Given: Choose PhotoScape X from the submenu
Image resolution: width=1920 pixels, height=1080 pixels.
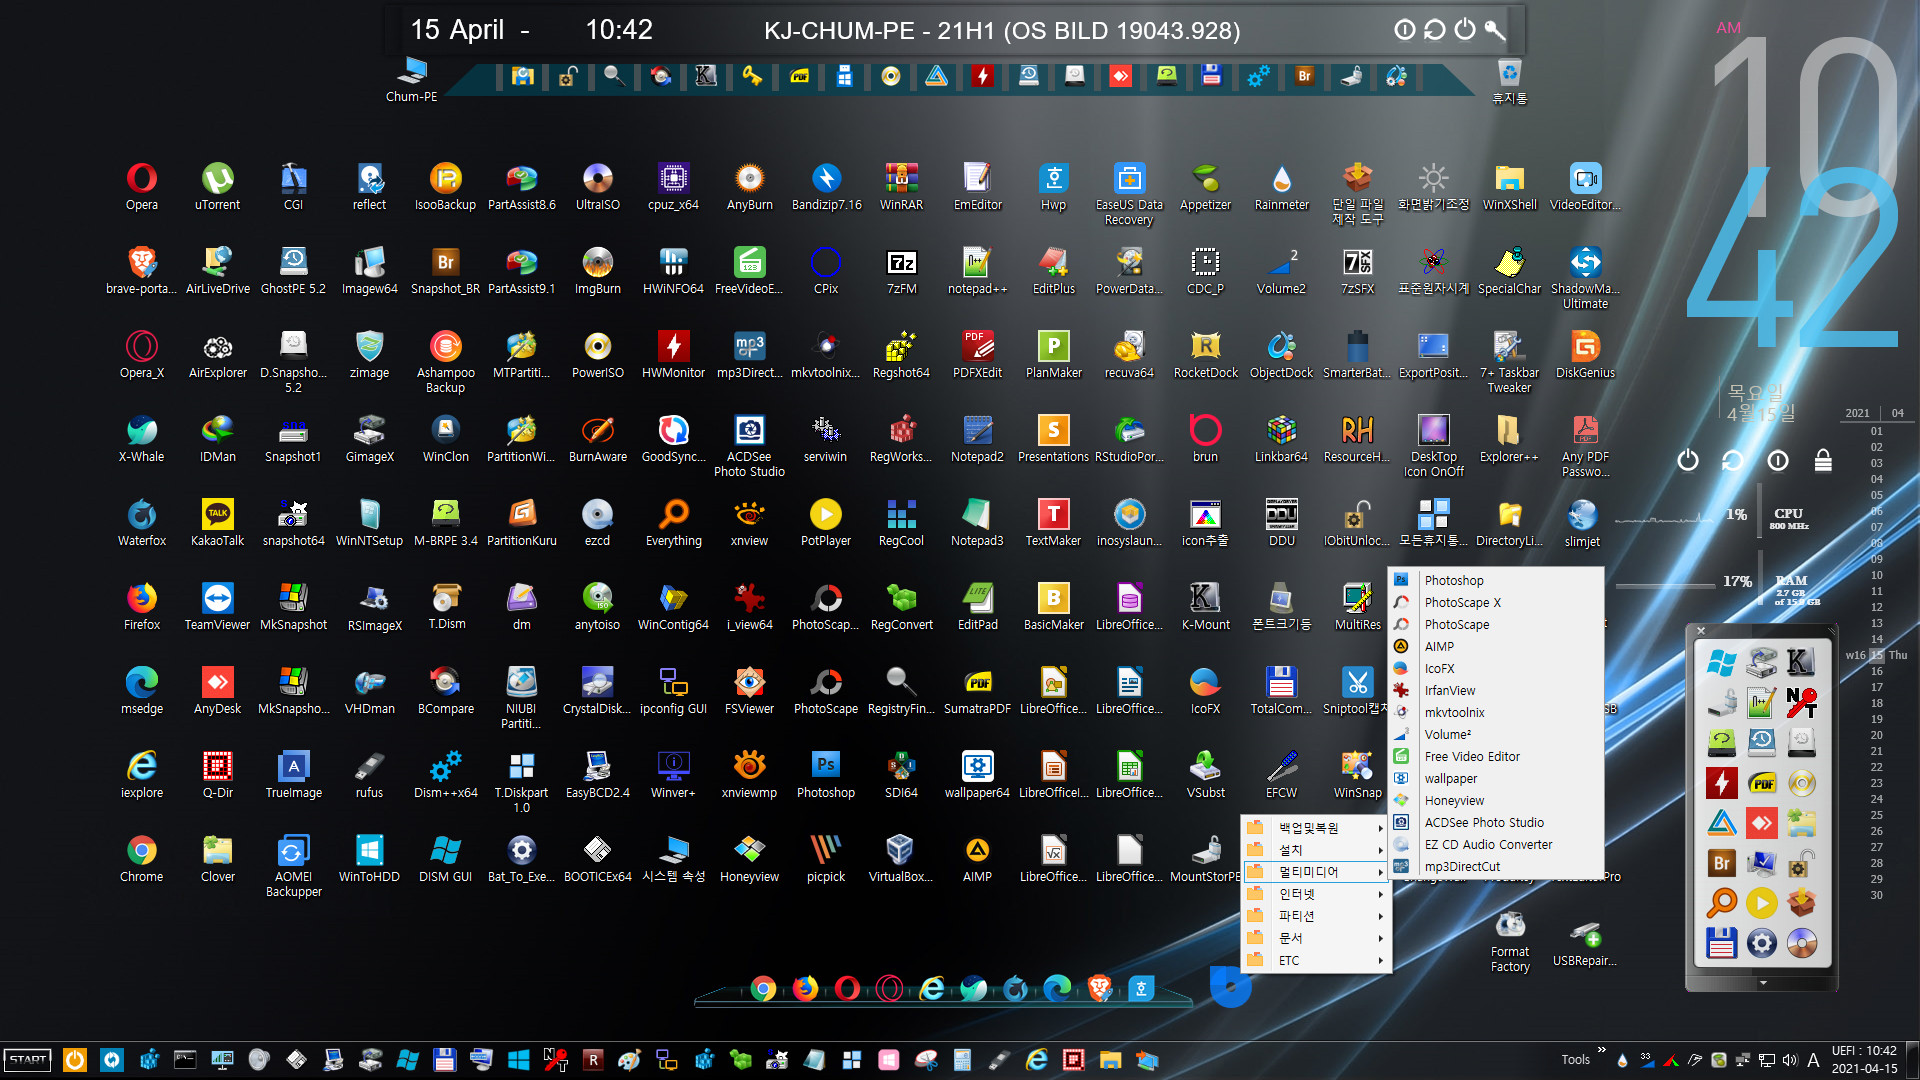Looking at the screenshot, I should tap(1497, 602).
